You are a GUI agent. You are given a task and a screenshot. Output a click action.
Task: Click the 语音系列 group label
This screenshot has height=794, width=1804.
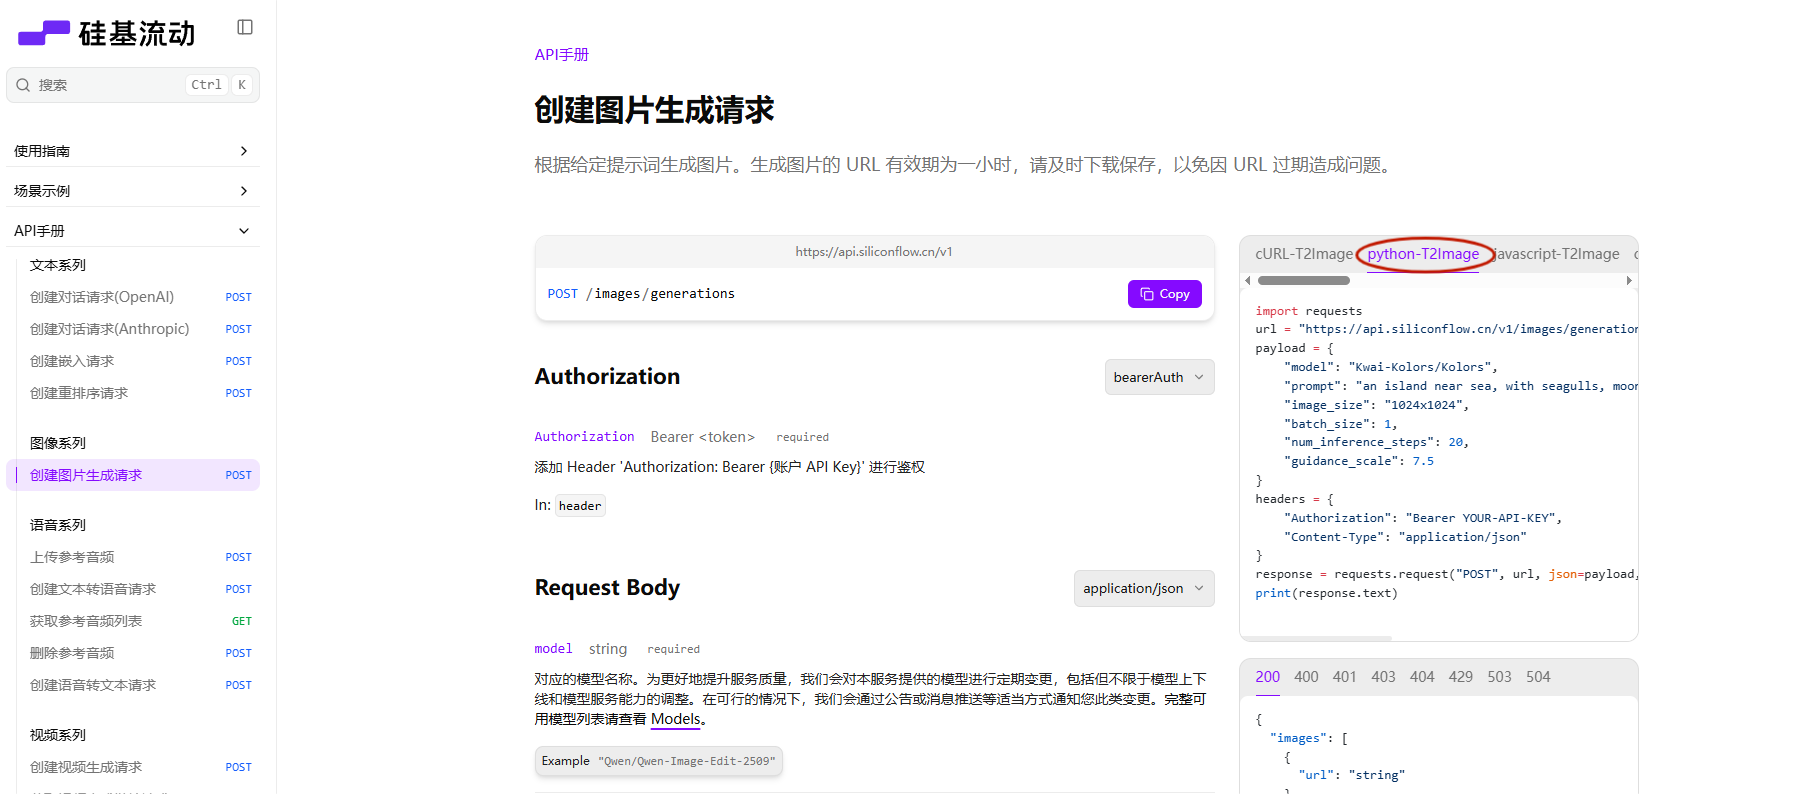click(58, 525)
